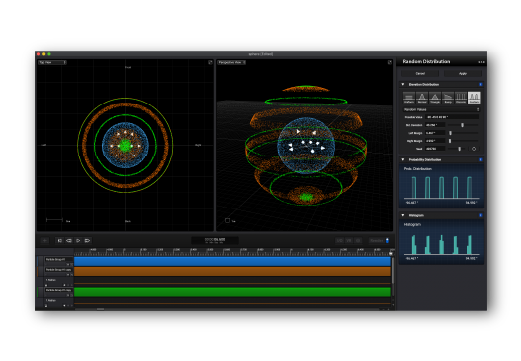Select the Uniform distribution icon

click(x=409, y=98)
